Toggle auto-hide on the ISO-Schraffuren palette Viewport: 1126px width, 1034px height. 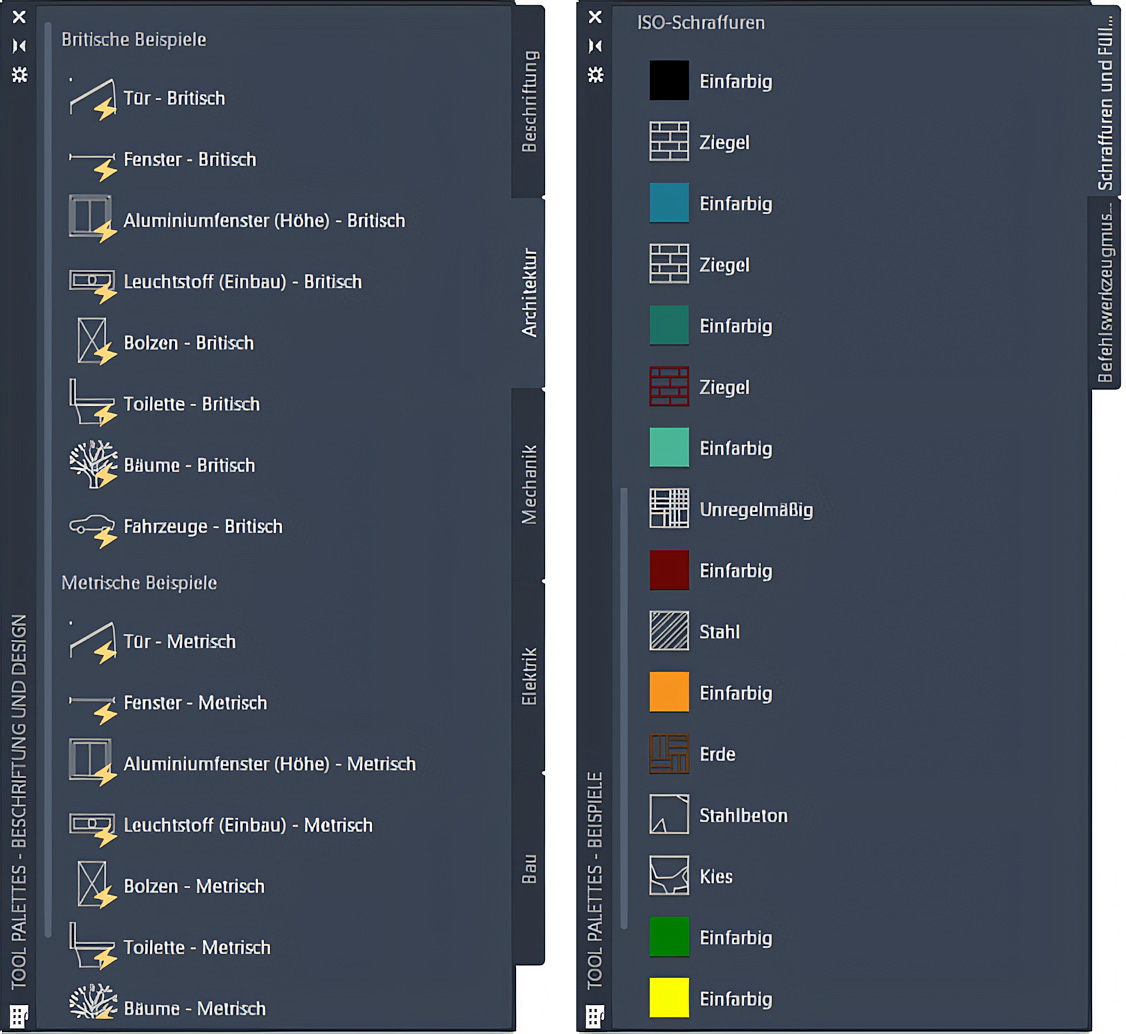coord(594,46)
